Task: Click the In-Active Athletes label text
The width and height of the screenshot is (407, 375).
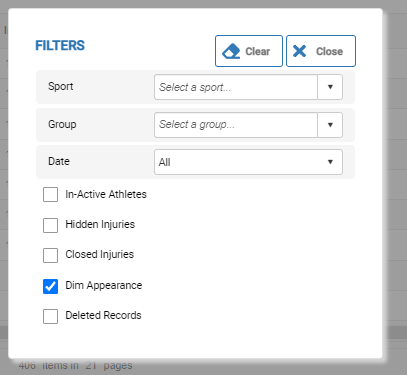Action: tap(106, 194)
